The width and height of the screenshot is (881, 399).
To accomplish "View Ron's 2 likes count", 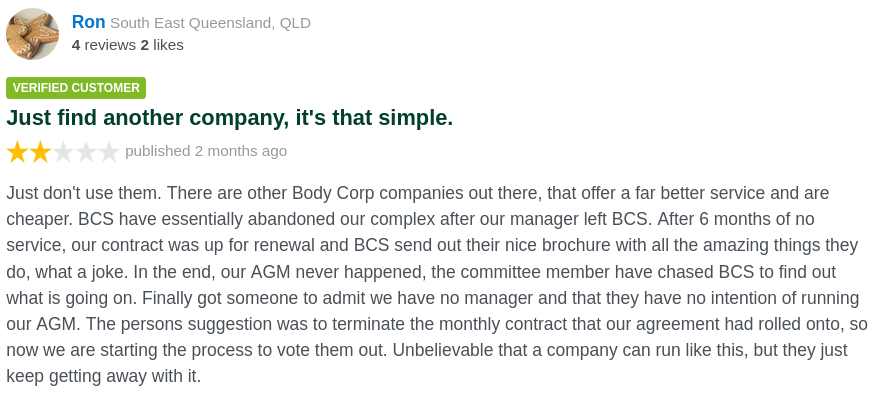I will (162, 45).
